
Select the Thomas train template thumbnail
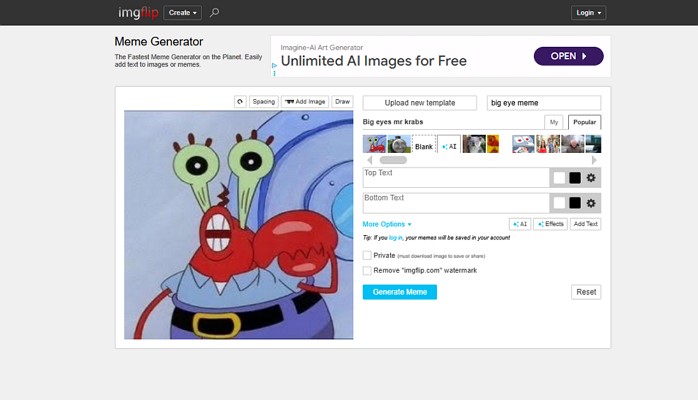[399, 144]
